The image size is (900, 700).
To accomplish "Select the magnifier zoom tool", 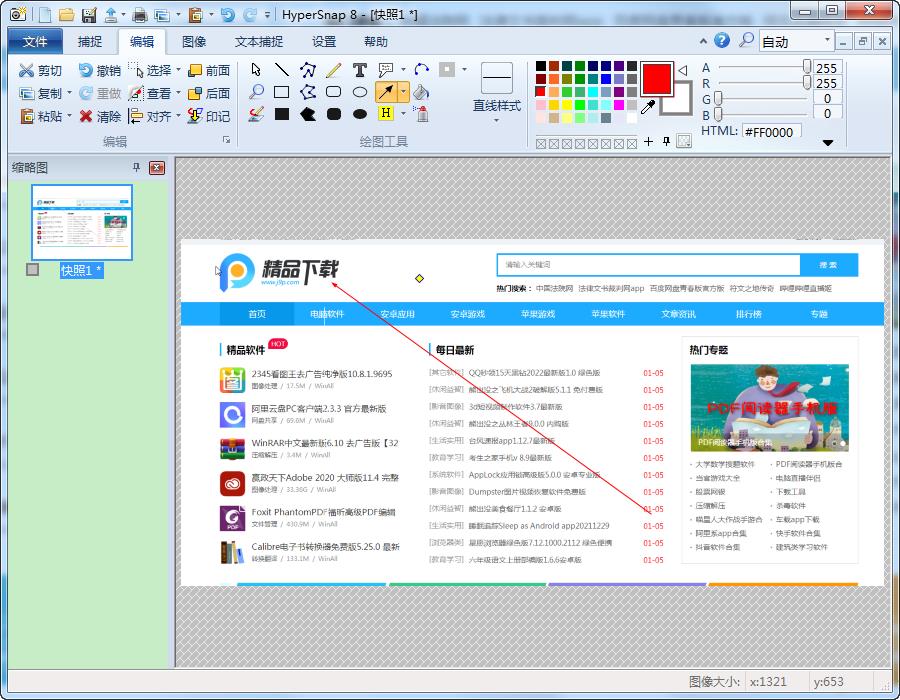I will pyautogui.click(x=257, y=92).
